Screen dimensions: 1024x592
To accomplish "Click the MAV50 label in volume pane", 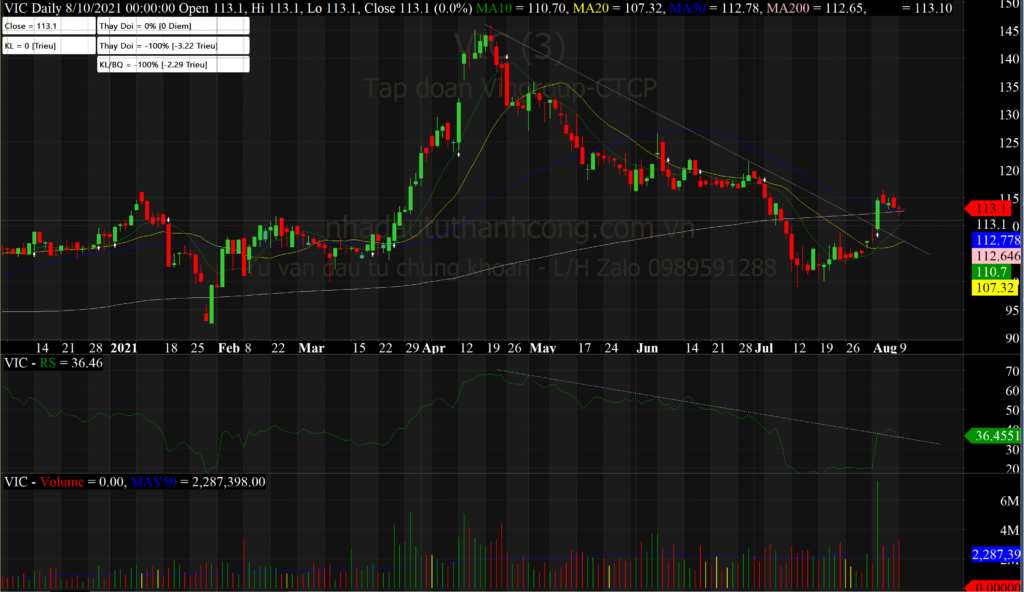I will point(158,482).
